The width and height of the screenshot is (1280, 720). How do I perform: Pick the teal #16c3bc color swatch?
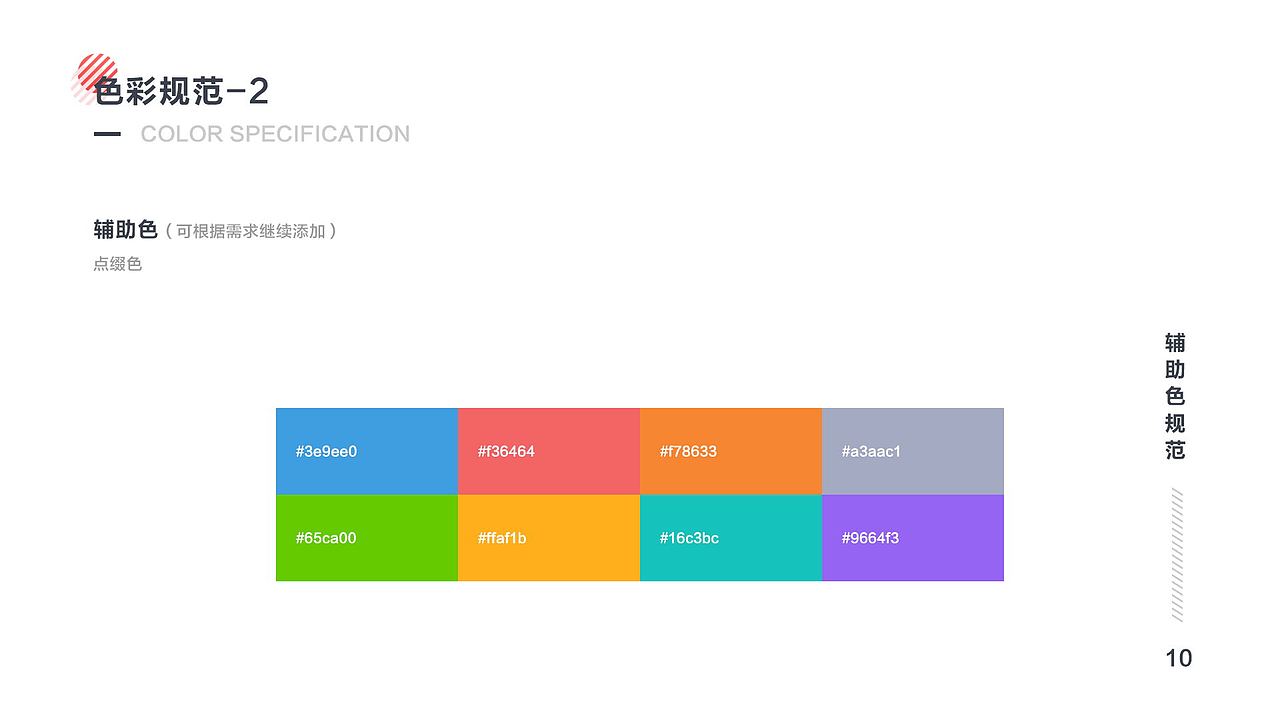coord(731,538)
